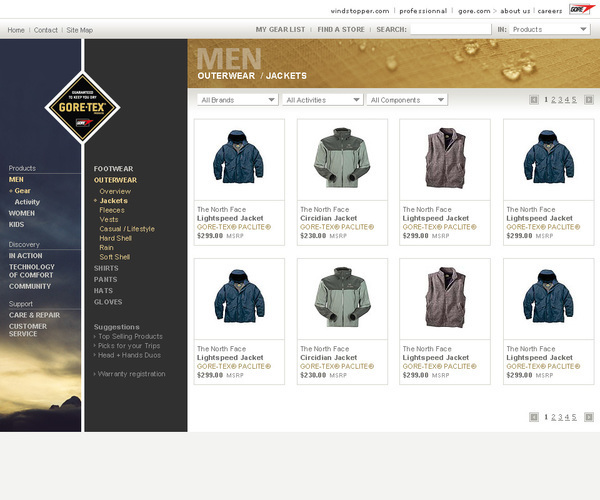
Task: Open Head + Hands Duos suggestion
Action: [129, 355]
